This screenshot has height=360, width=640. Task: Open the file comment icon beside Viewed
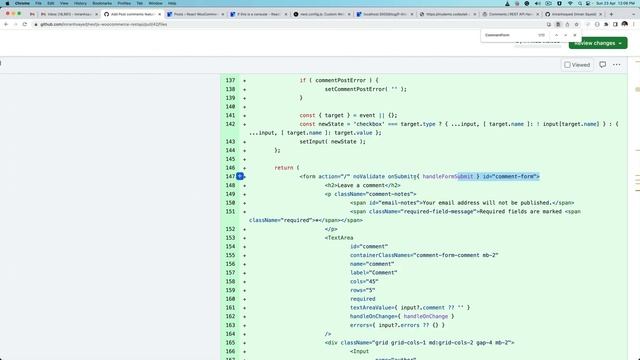coord(602,65)
